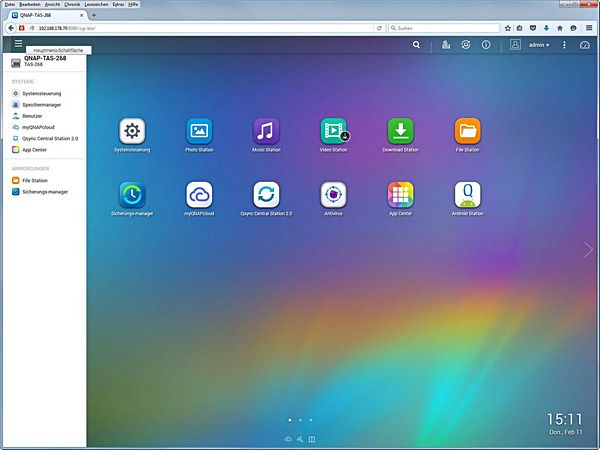600x450 pixels.
Task: Open Speichermanager in the sidebar menu
Action: tap(44, 104)
